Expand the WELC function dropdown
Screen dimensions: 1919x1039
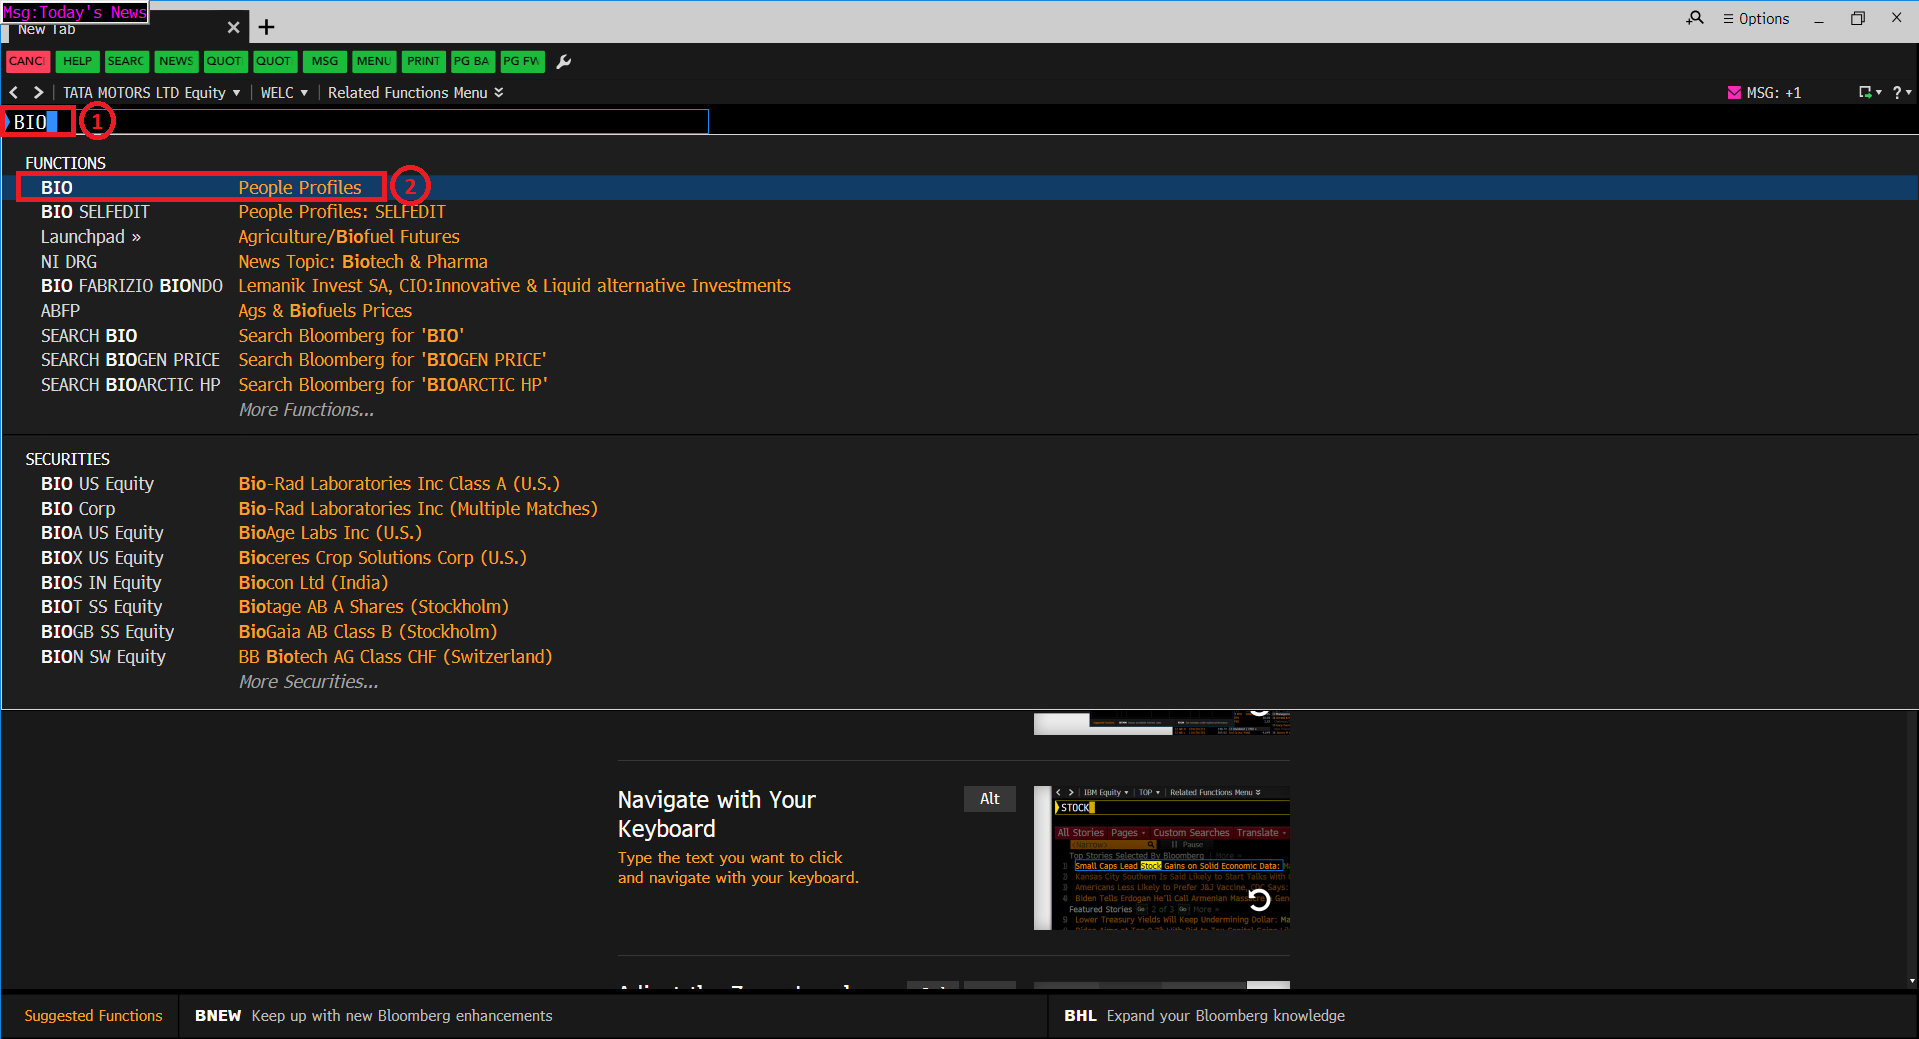tap(284, 92)
